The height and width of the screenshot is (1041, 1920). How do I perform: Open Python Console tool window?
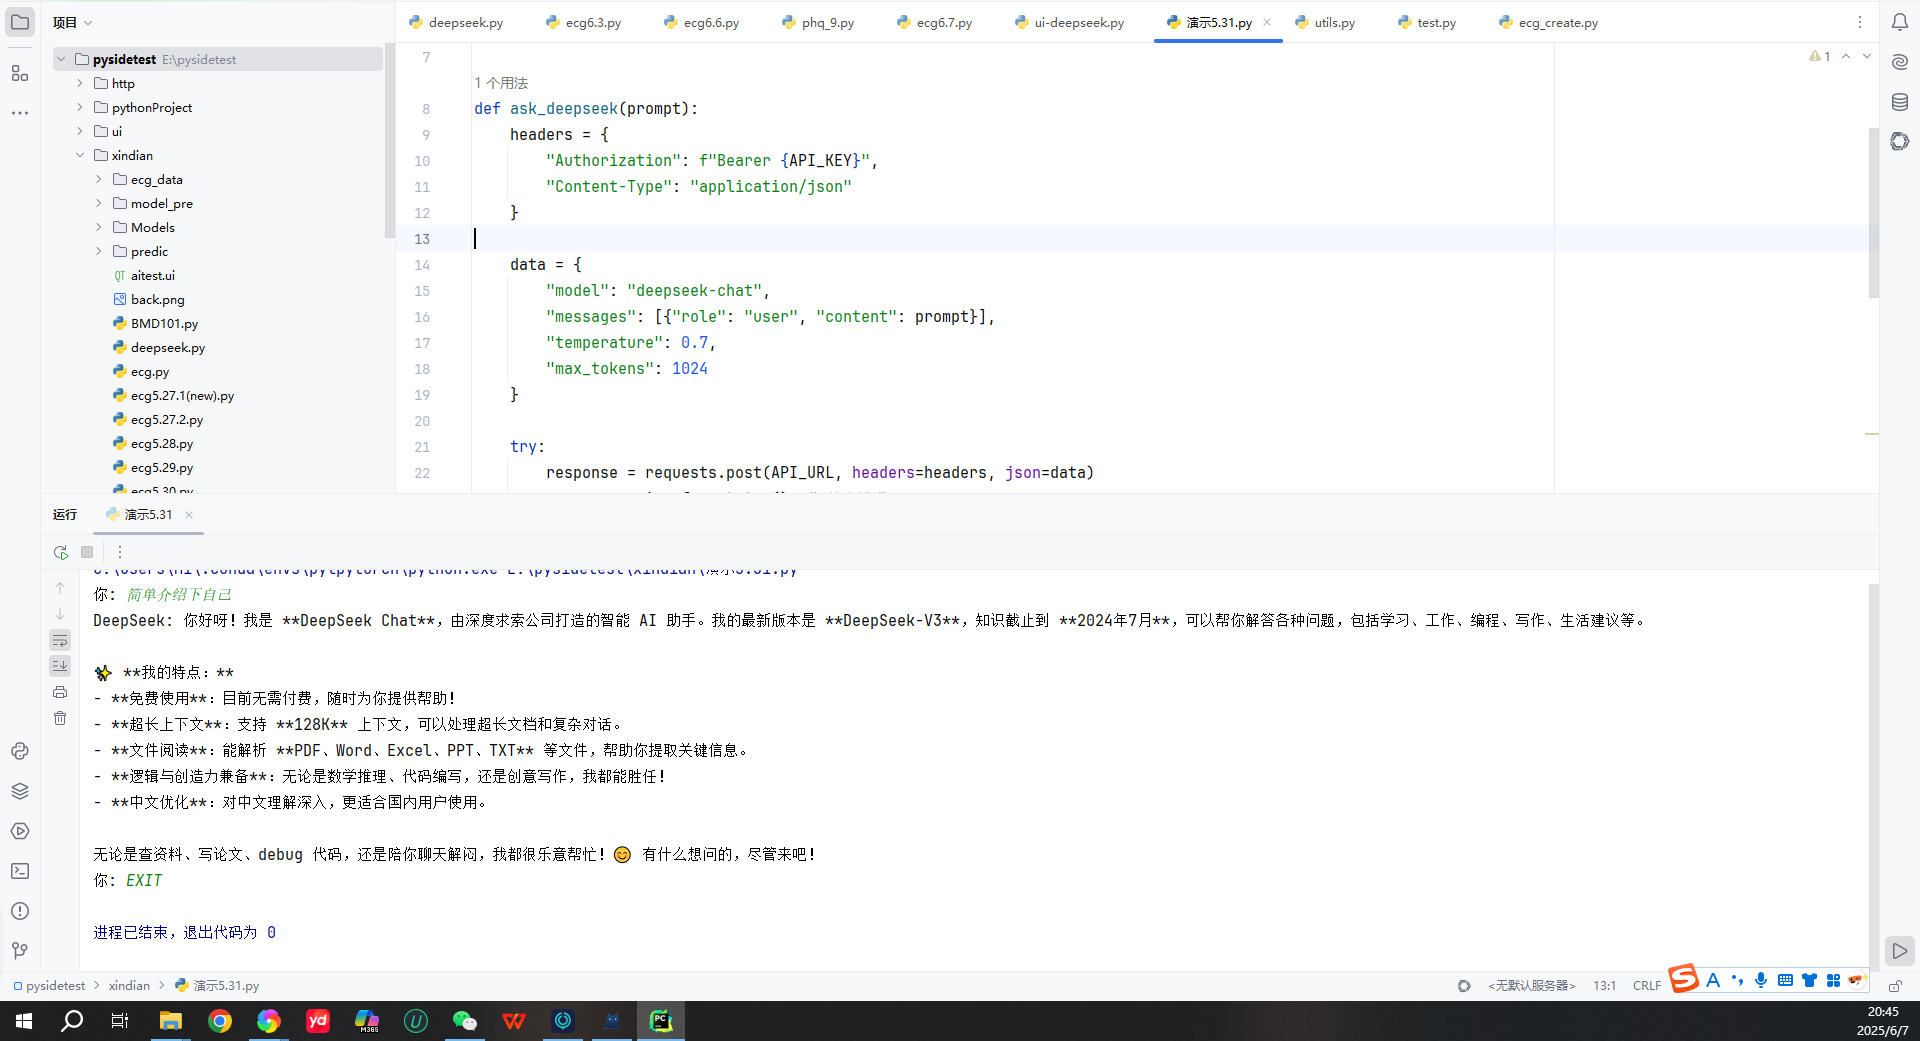pos(20,751)
